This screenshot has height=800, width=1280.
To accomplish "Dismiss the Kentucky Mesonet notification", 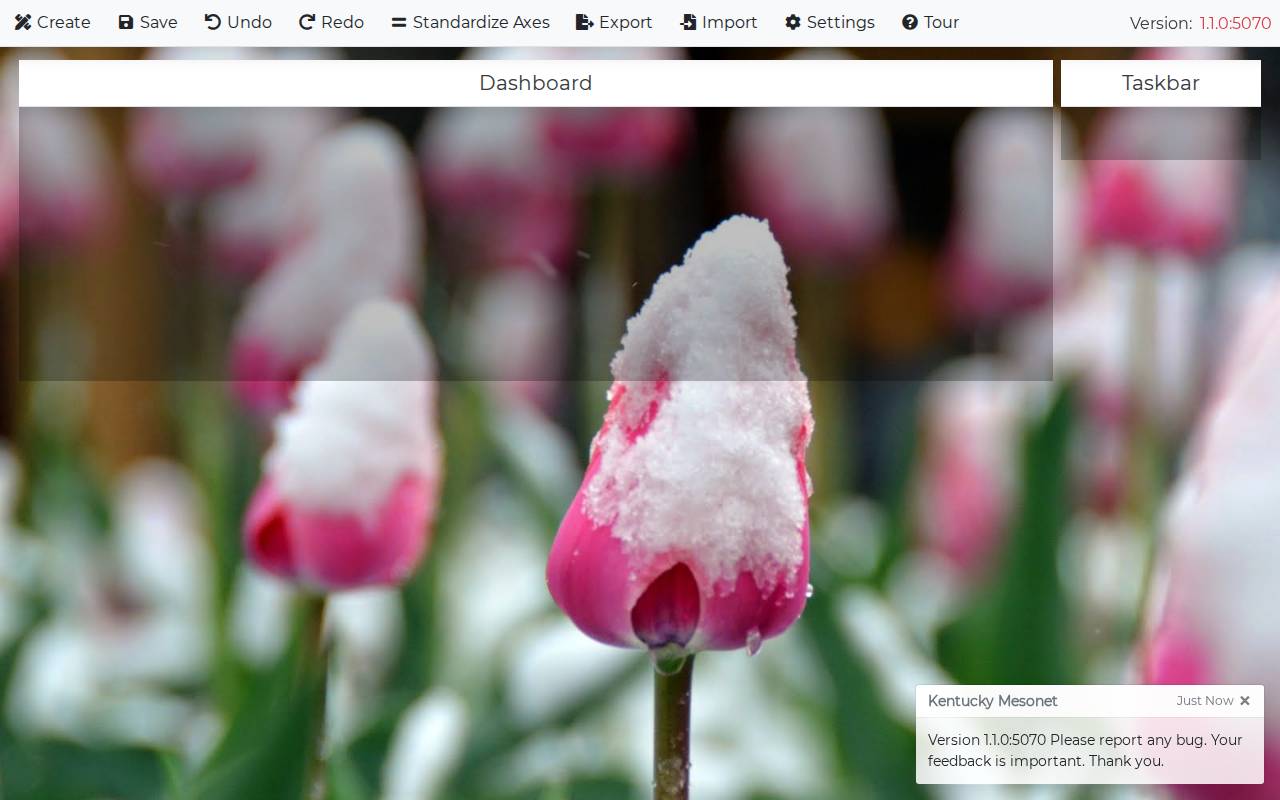I will point(1245,701).
